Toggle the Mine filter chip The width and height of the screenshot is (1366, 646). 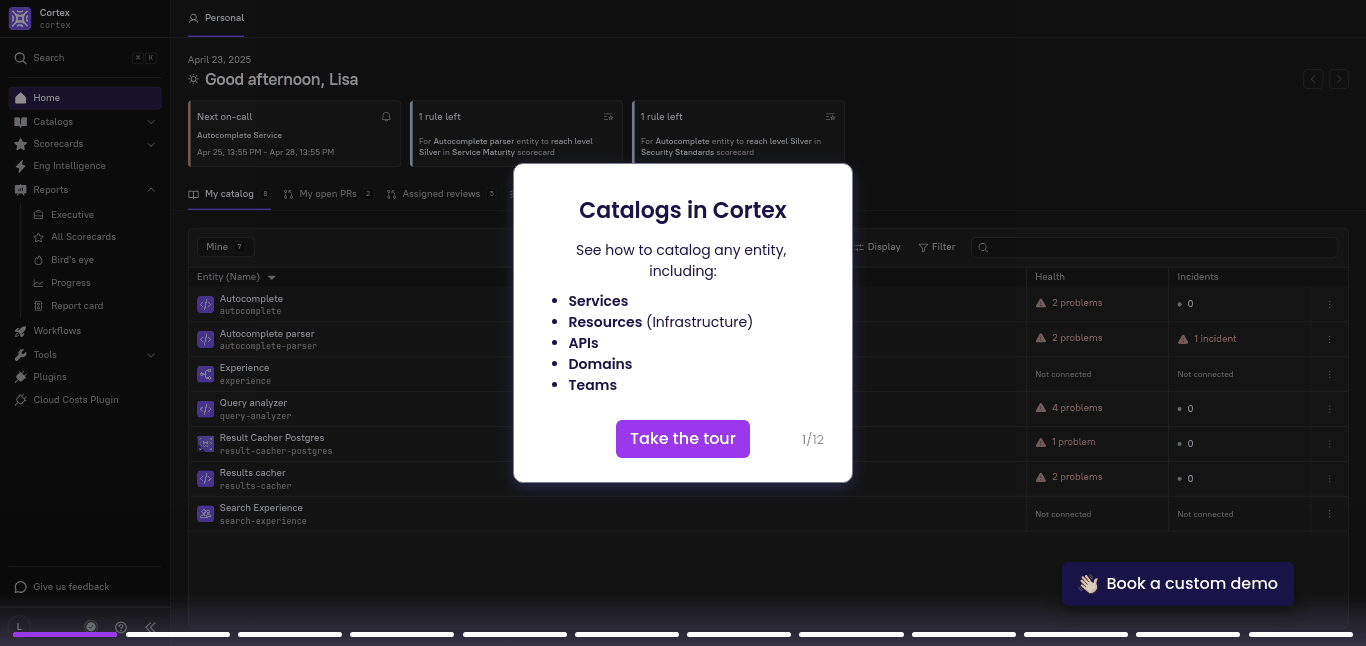point(225,247)
